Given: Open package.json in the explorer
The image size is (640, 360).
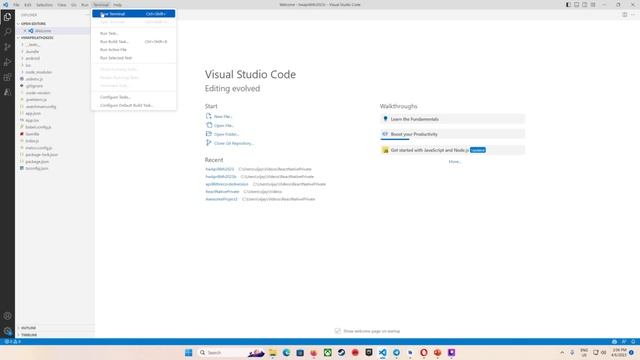Looking at the screenshot, I should pos(37,162).
